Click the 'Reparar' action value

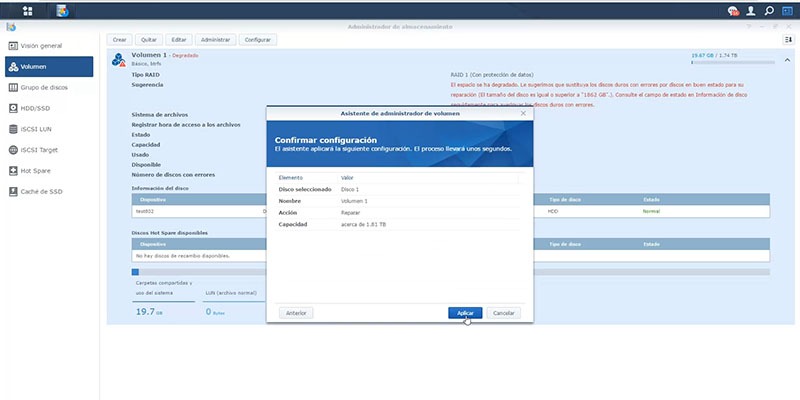pos(350,213)
